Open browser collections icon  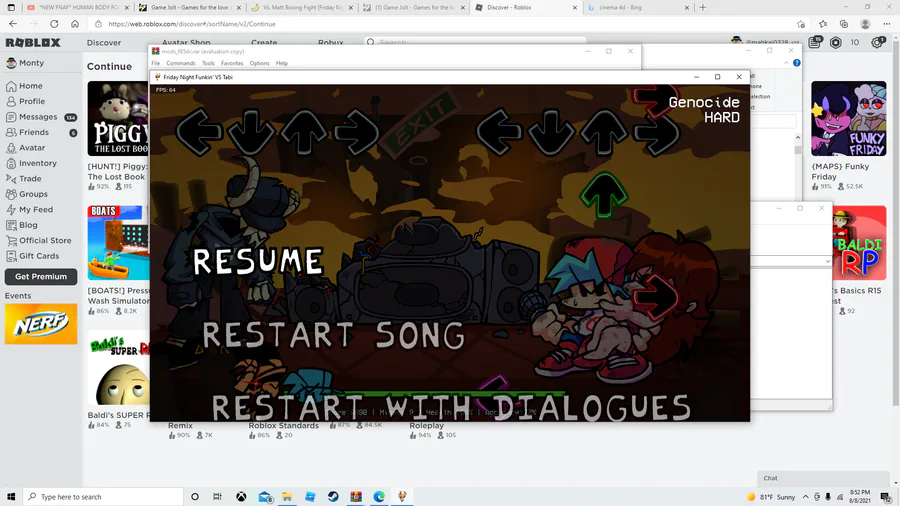844,24
